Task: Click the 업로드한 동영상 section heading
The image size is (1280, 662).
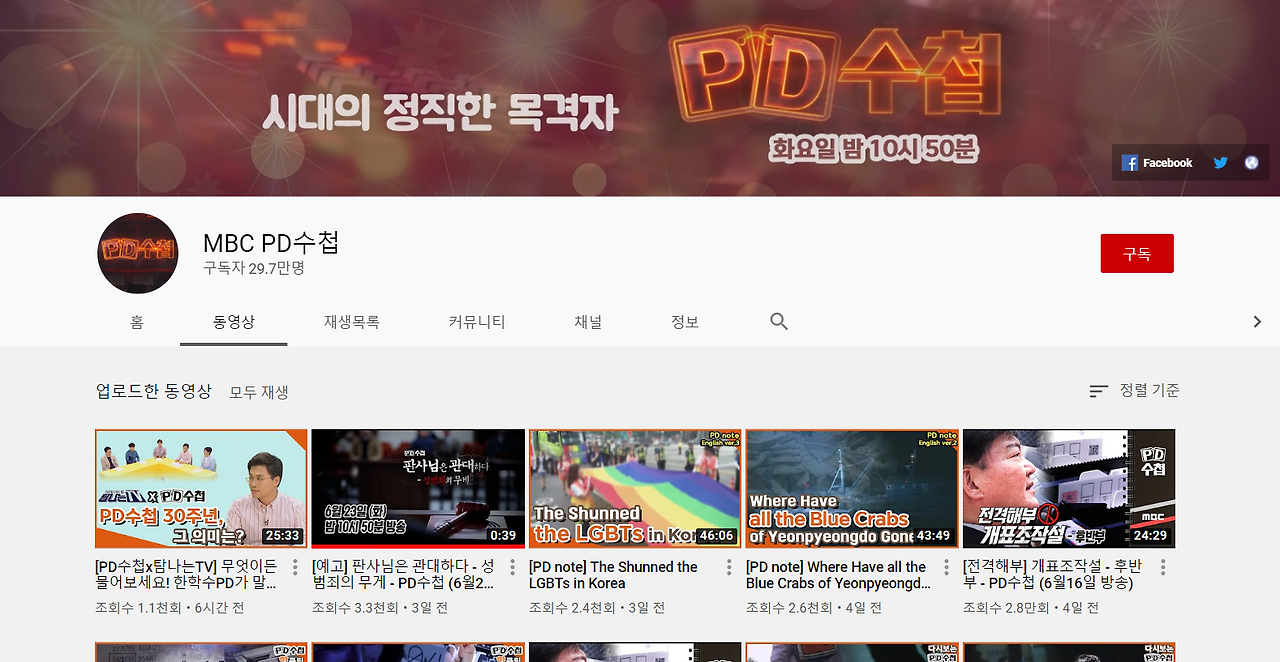Action: click(154, 391)
